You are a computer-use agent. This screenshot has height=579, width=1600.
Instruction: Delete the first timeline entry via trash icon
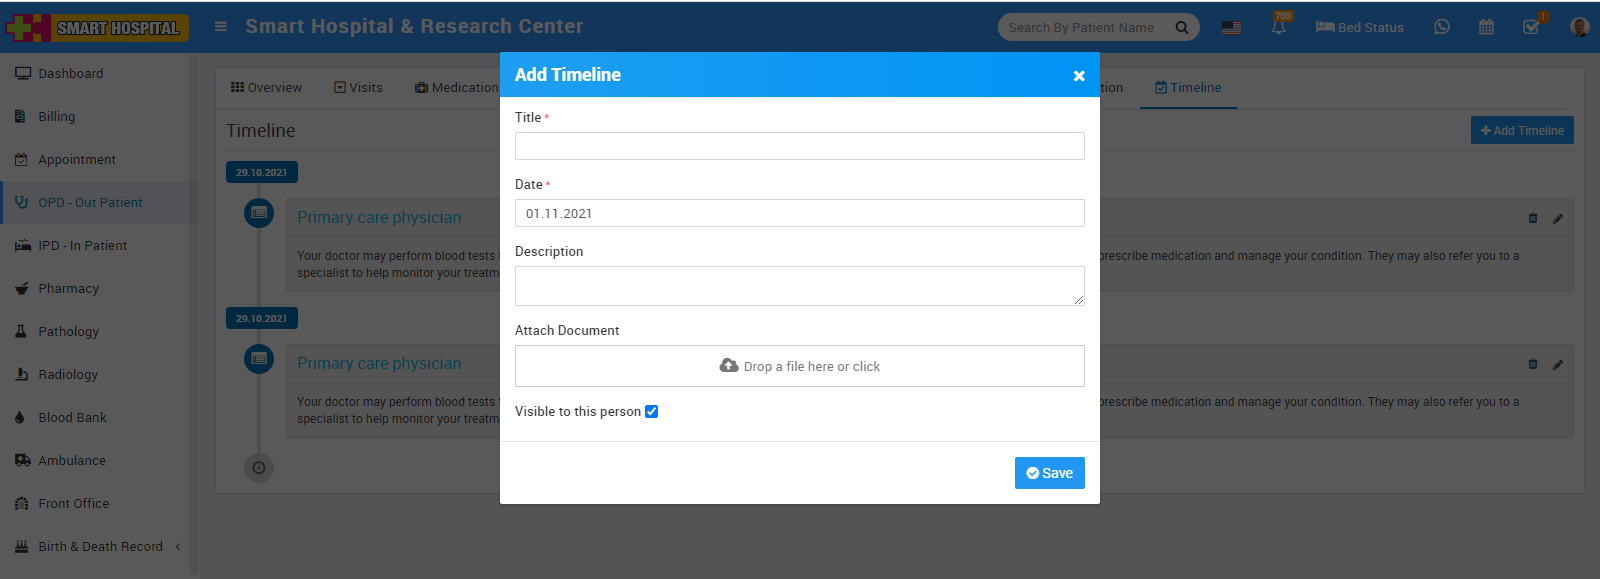[1533, 218]
